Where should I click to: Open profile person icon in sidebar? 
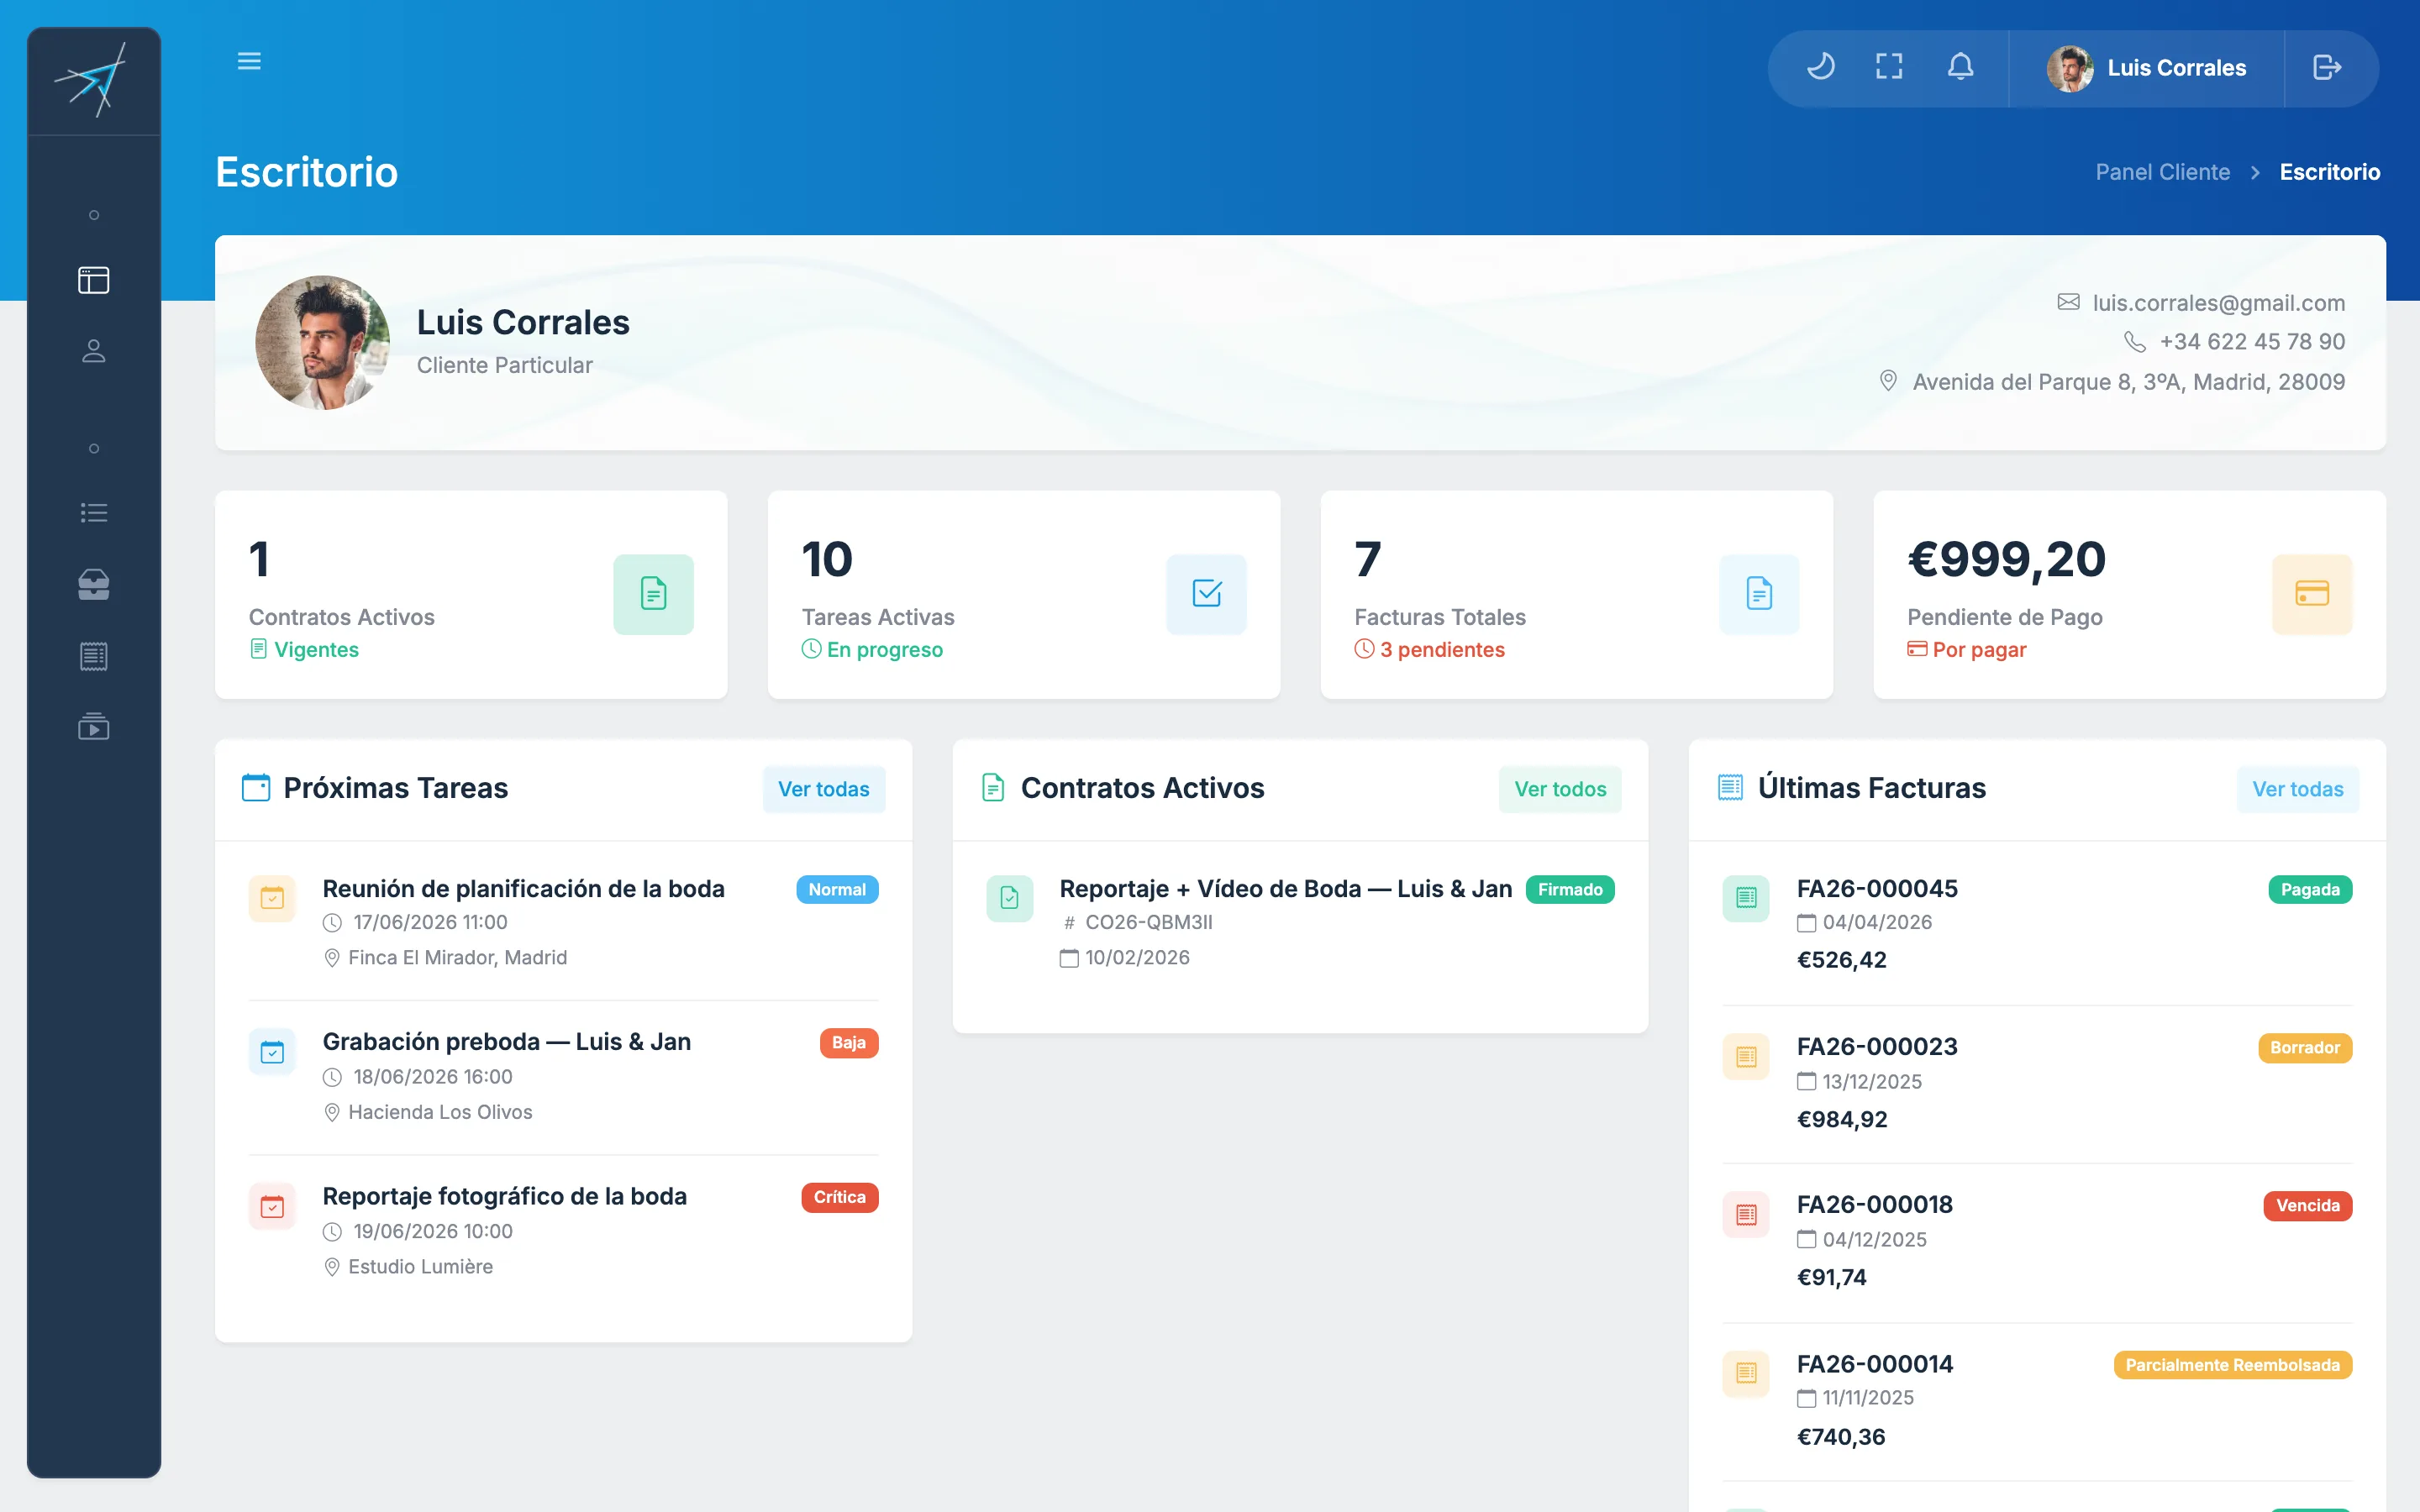pyautogui.click(x=93, y=351)
